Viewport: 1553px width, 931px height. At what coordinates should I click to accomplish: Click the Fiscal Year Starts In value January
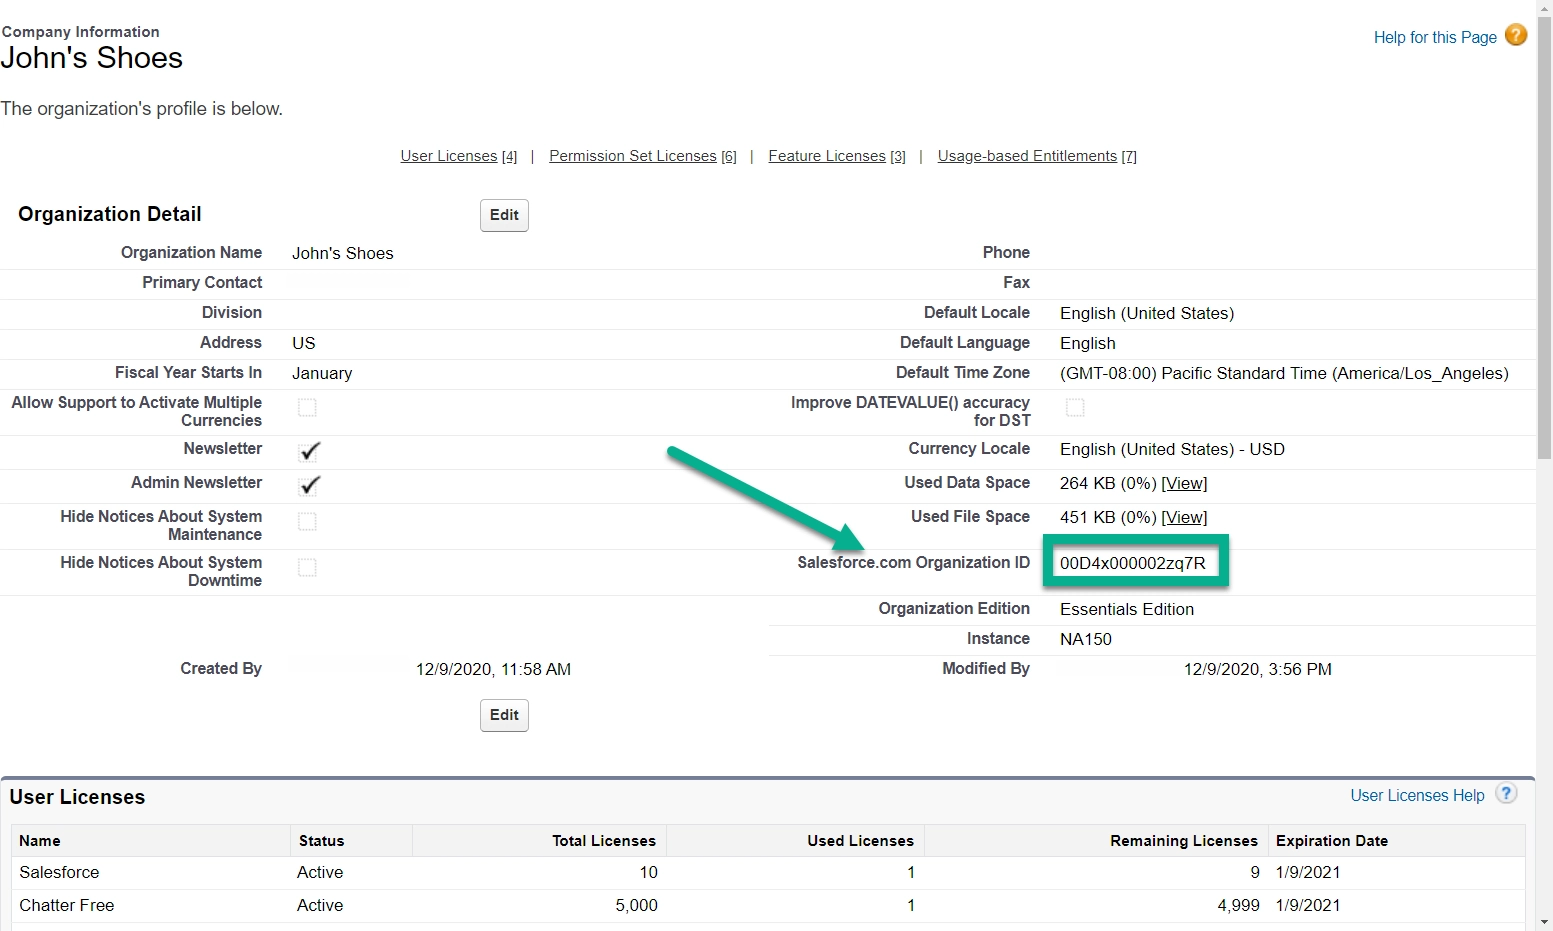coord(322,373)
